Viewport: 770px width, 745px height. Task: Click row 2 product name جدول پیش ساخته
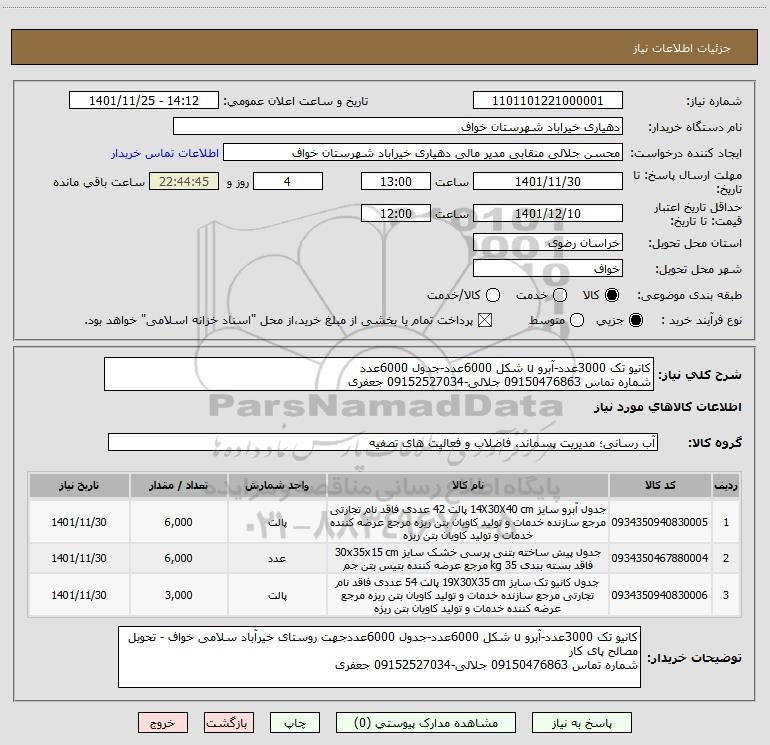pos(468,559)
